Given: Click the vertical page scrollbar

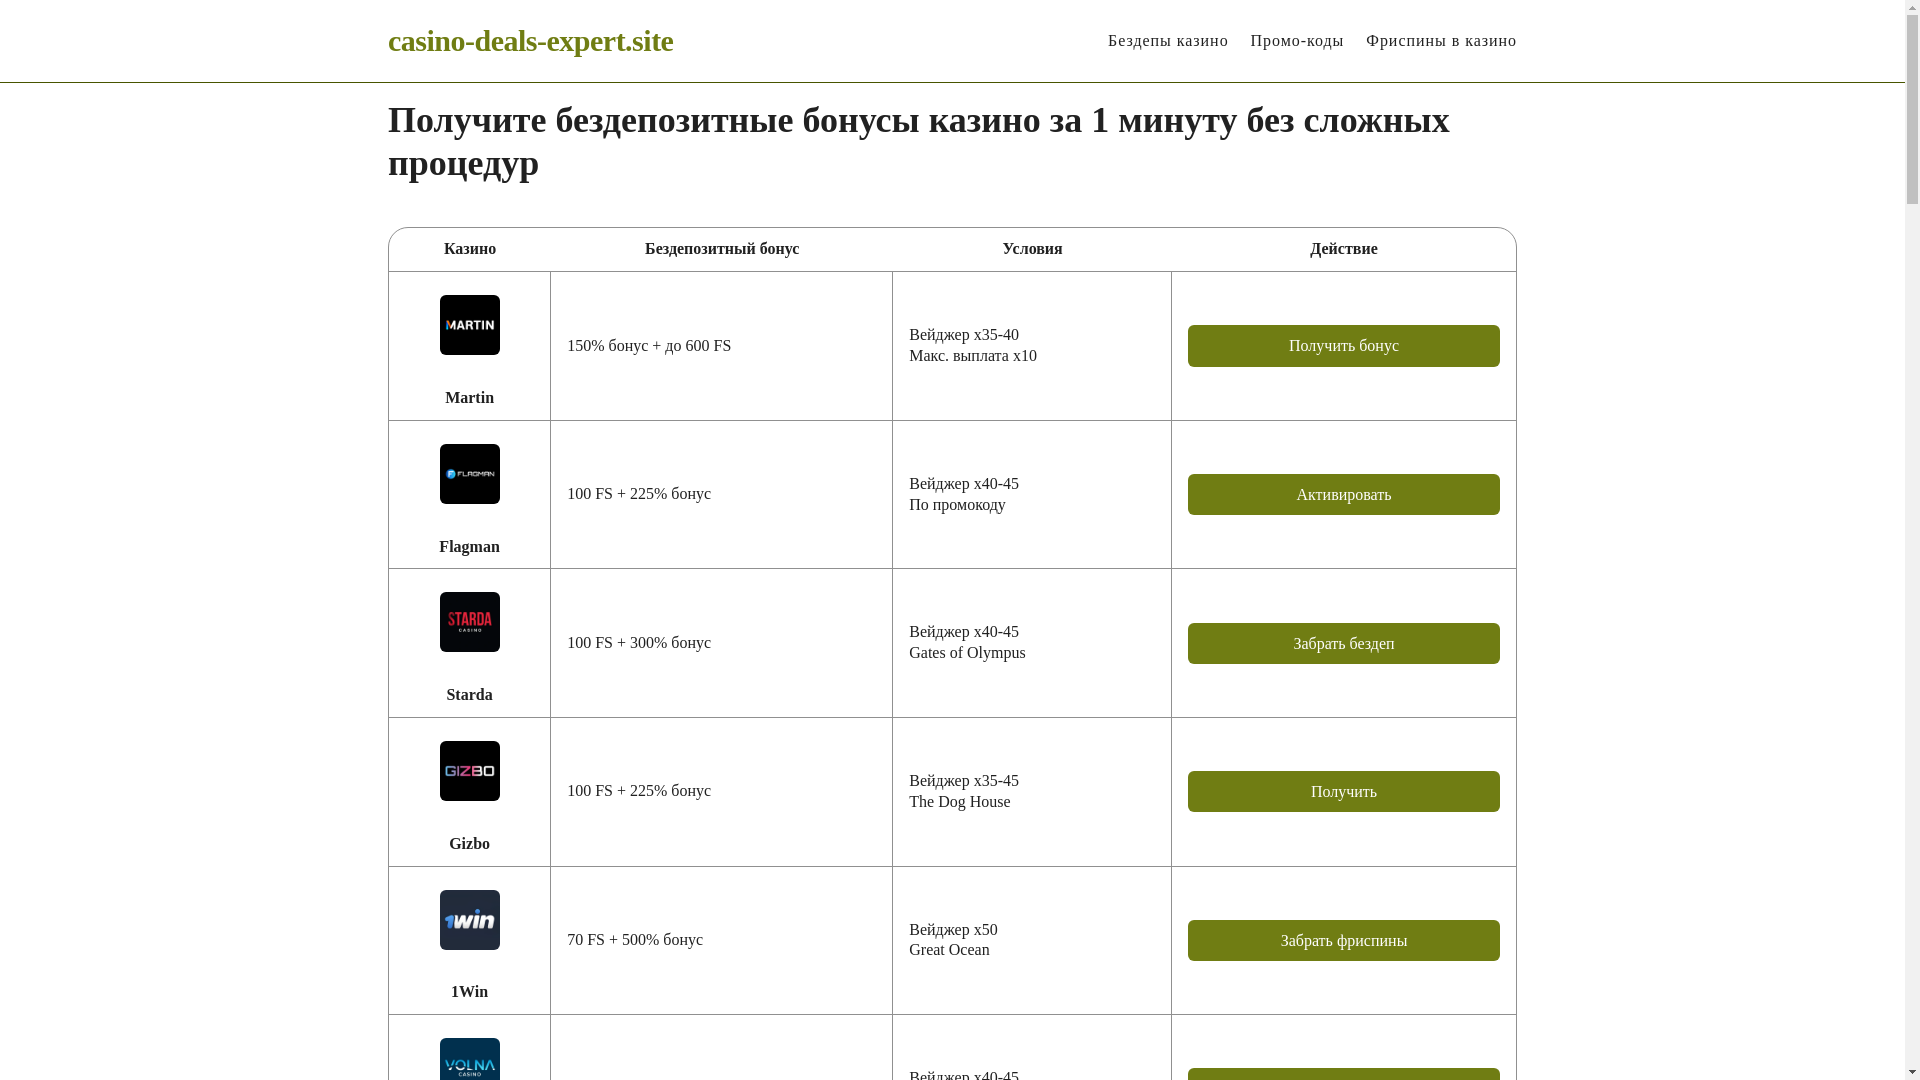Looking at the screenshot, I should (1912, 540).
